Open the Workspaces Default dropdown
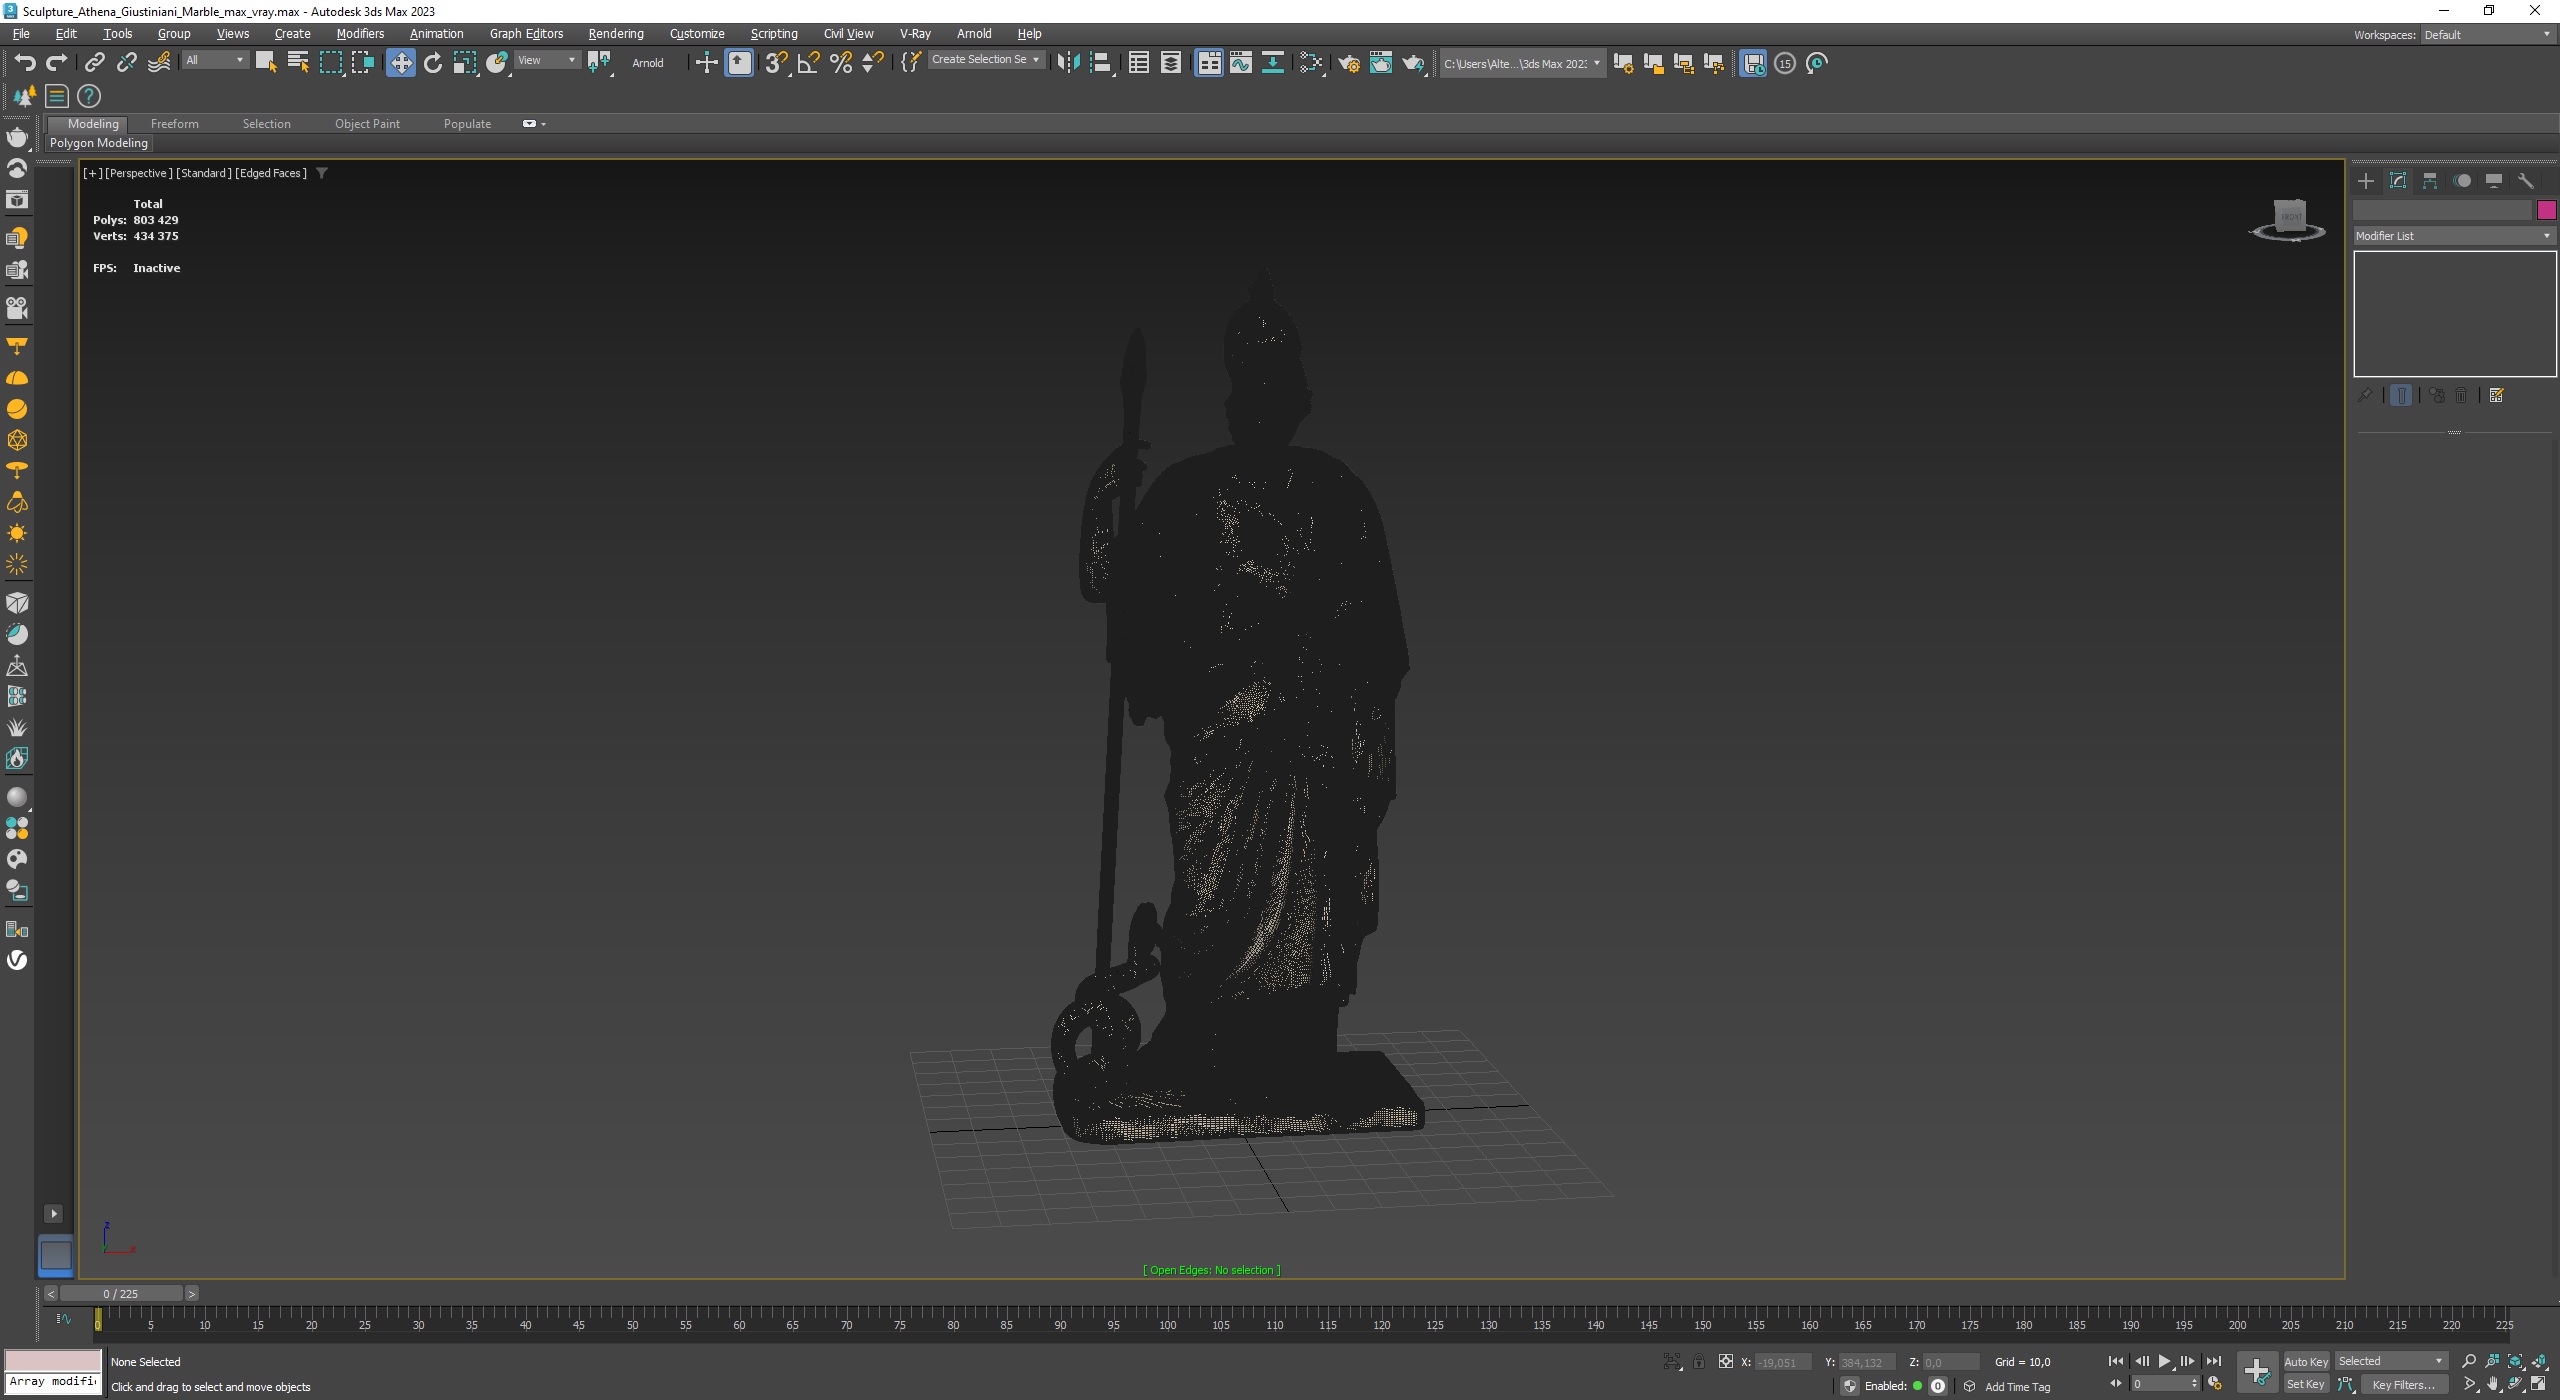 2487,35
